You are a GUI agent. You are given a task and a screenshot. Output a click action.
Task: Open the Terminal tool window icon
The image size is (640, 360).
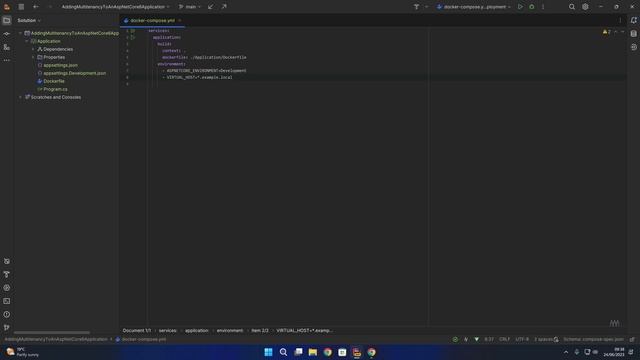click(x=7, y=301)
